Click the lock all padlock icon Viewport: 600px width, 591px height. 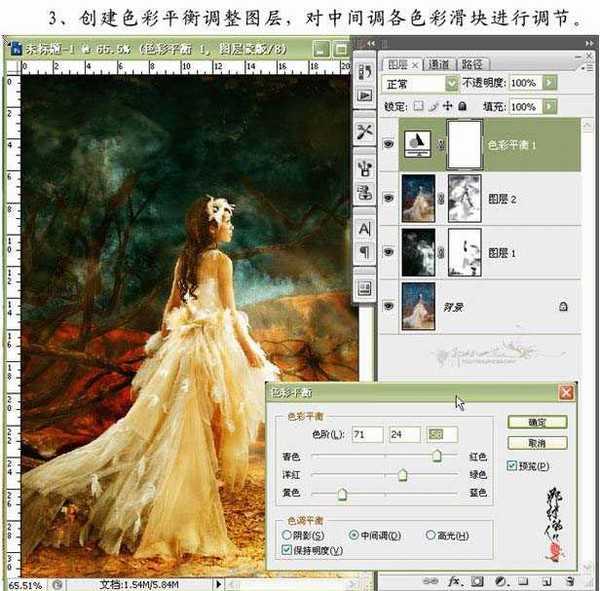pyautogui.click(x=462, y=106)
